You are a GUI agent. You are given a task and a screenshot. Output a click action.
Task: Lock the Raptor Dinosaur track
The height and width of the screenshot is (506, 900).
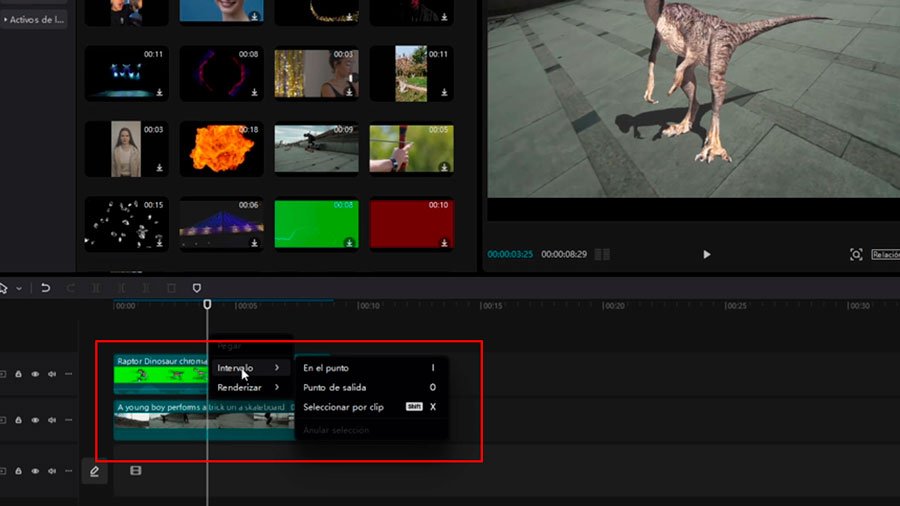(x=18, y=374)
